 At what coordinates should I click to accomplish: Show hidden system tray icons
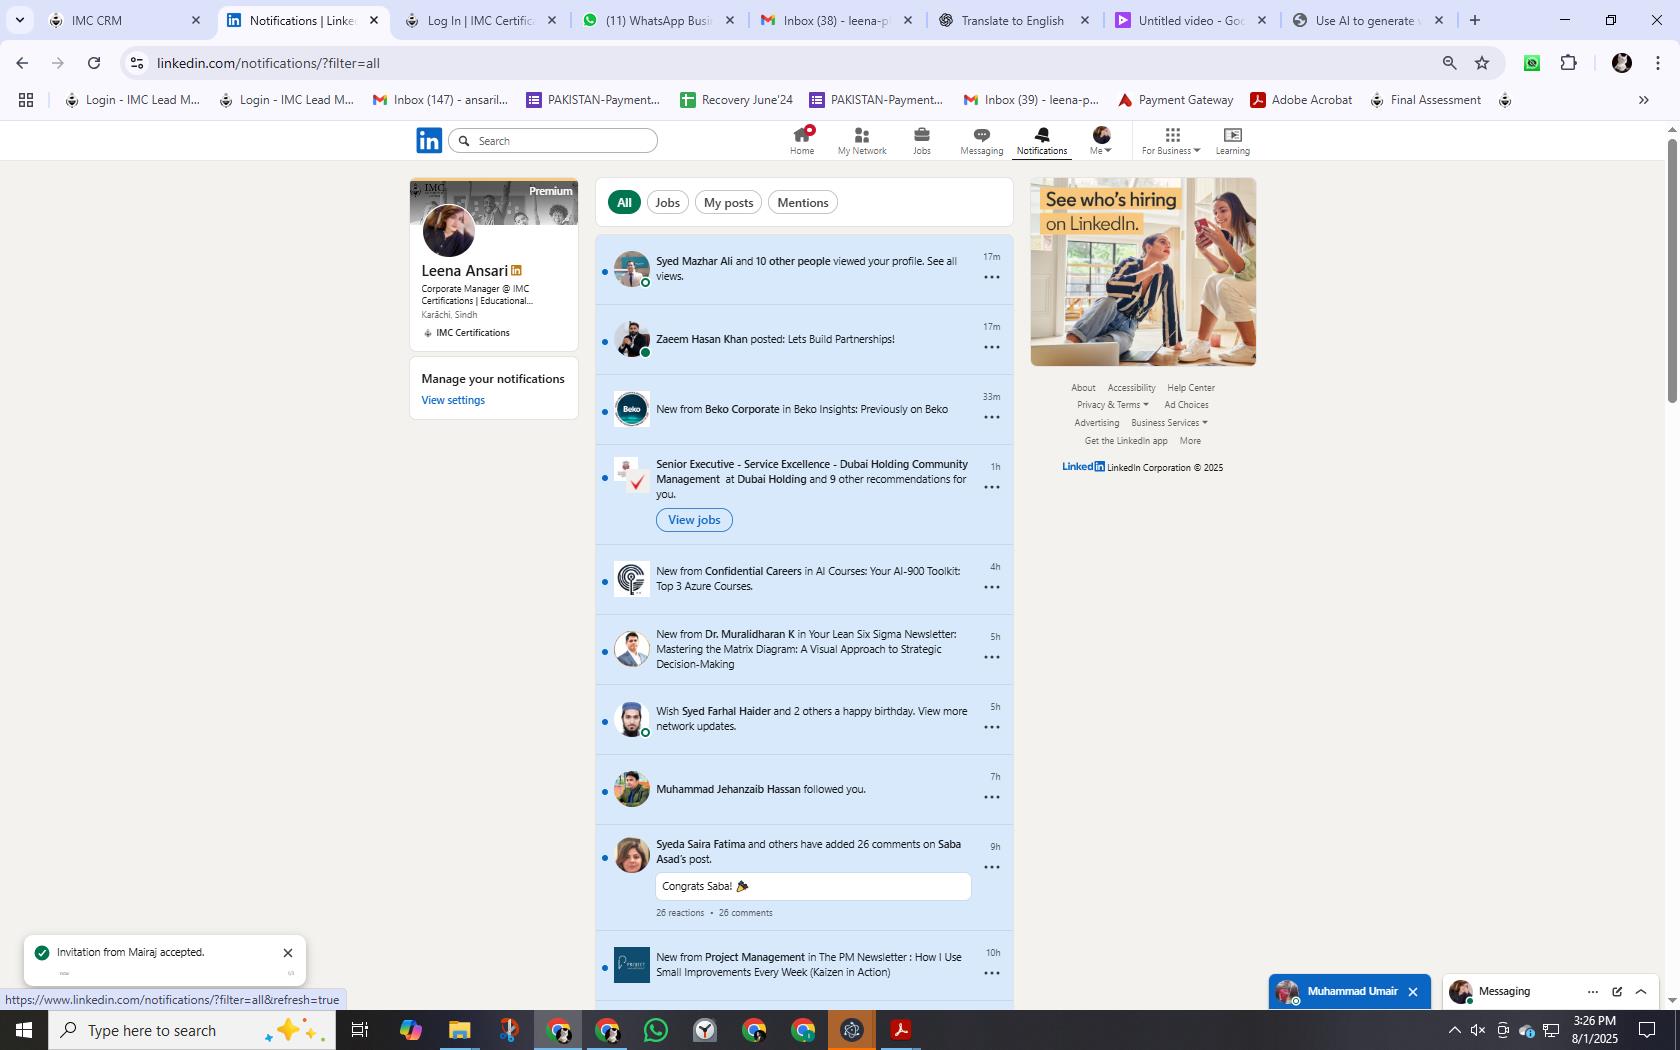tap(1454, 1030)
